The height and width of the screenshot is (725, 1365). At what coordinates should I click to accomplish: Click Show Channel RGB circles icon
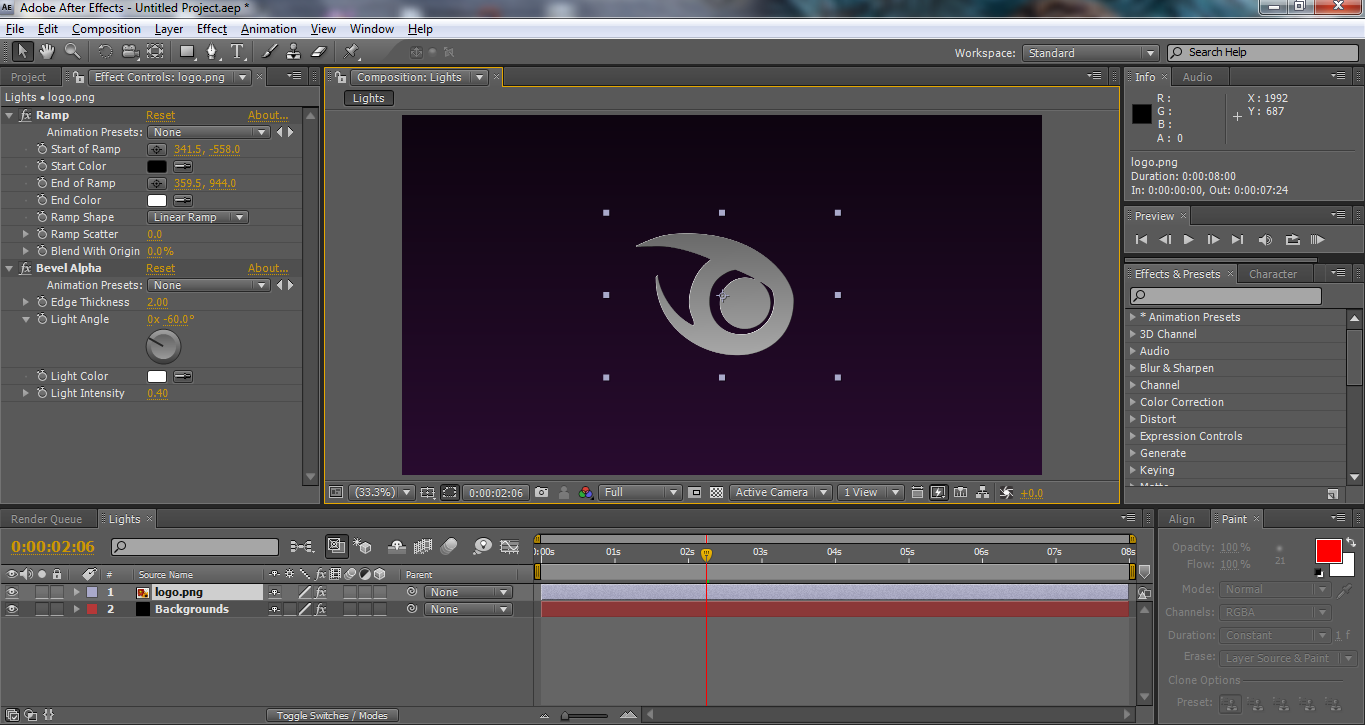584,492
